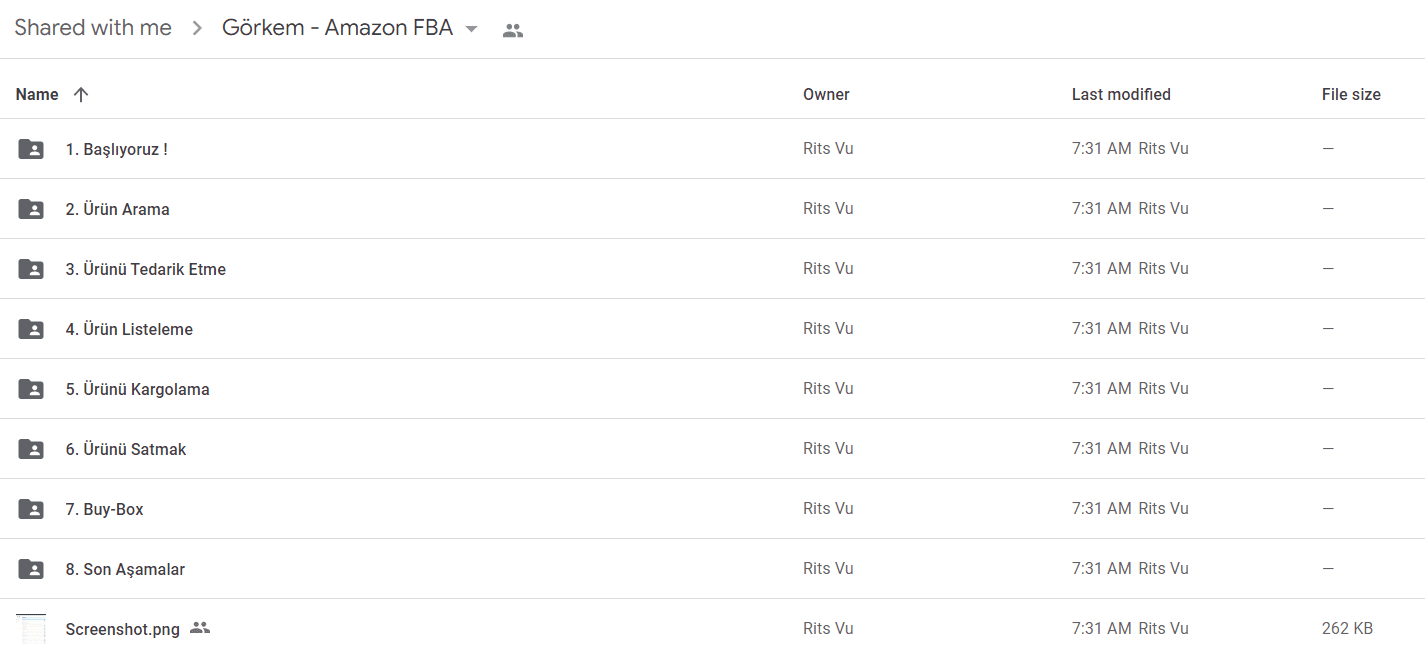Toggle sort direction arrow next to Name

[x=81, y=94]
